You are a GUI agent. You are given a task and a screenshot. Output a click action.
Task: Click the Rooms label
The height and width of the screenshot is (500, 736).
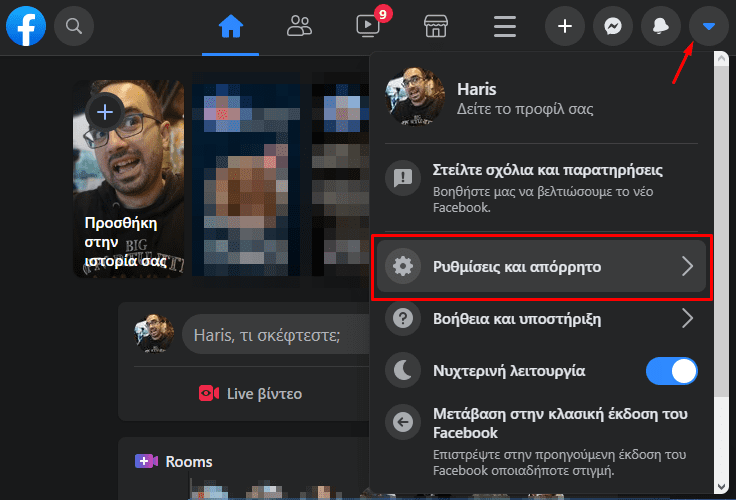(189, 462)
